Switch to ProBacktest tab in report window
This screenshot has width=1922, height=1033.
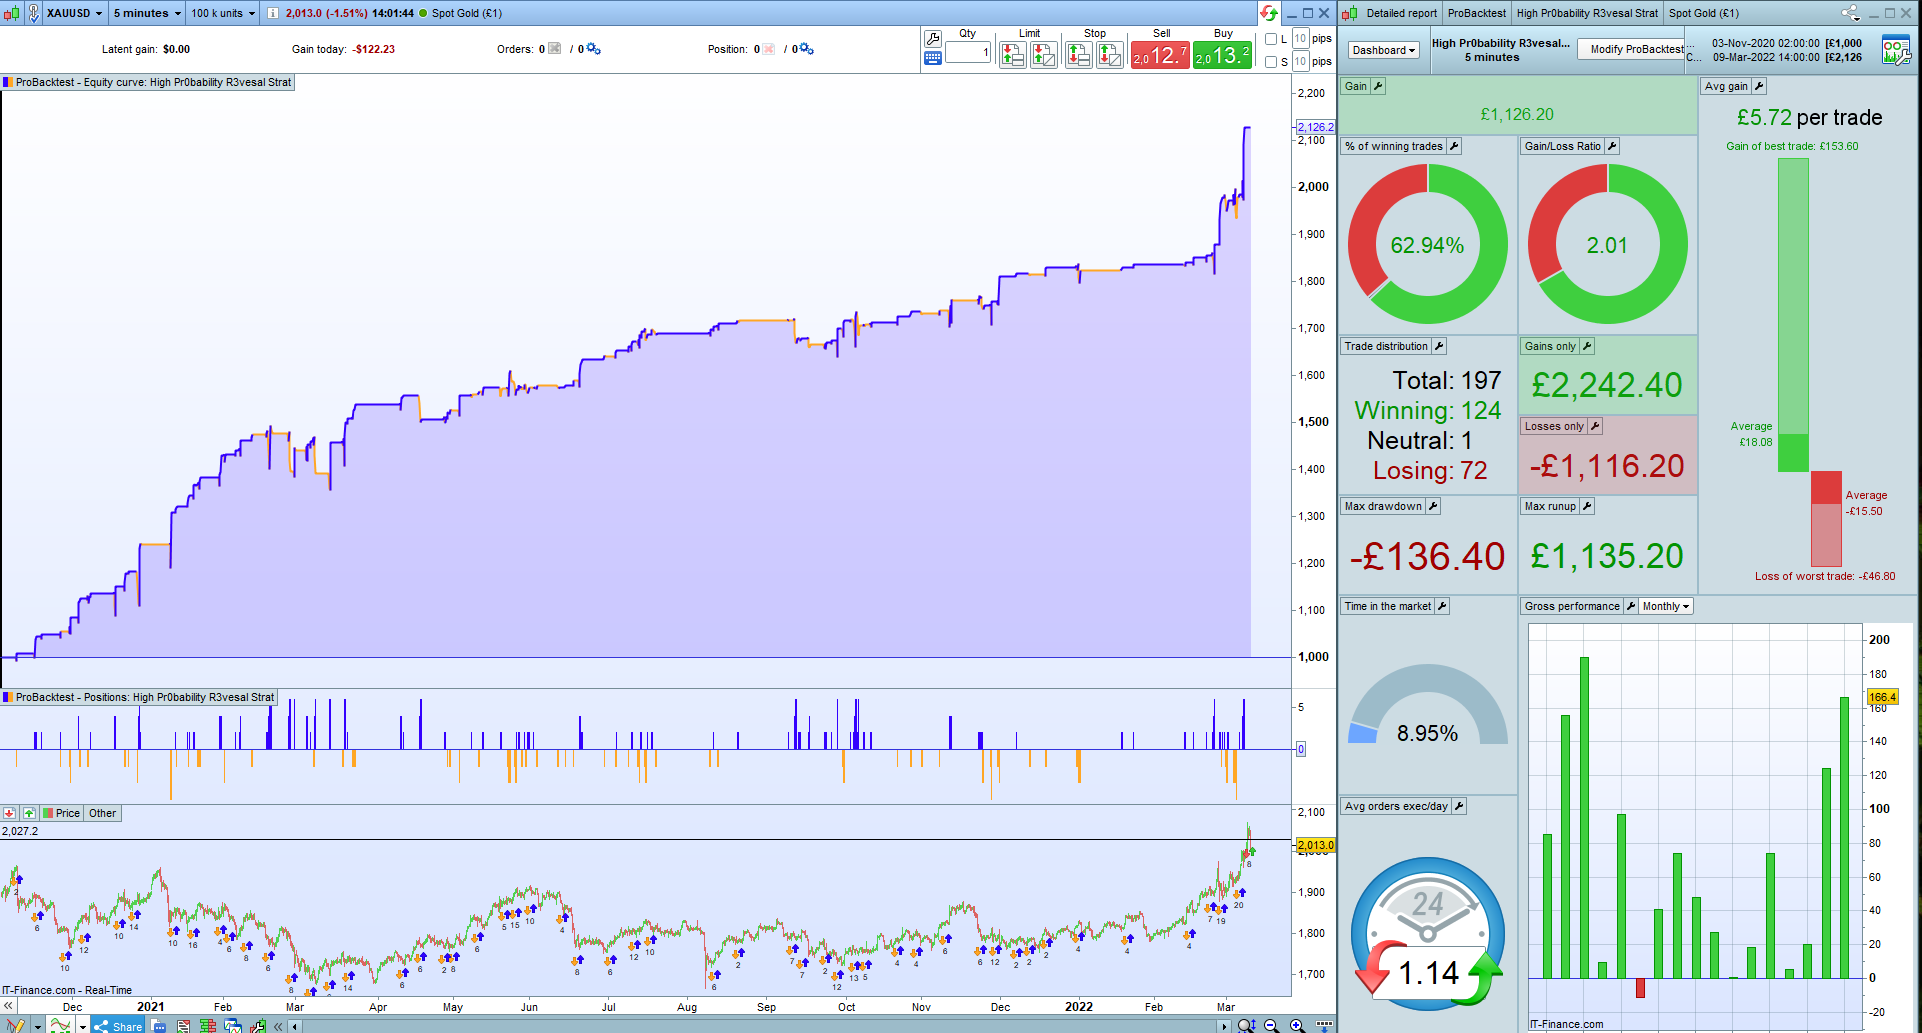[1476, 13]
